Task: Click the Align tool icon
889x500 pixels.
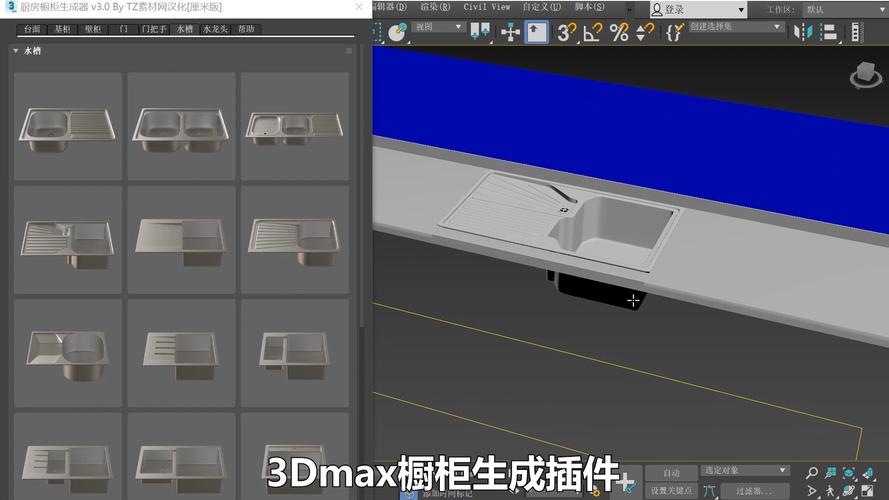Action: coord(829,32)
